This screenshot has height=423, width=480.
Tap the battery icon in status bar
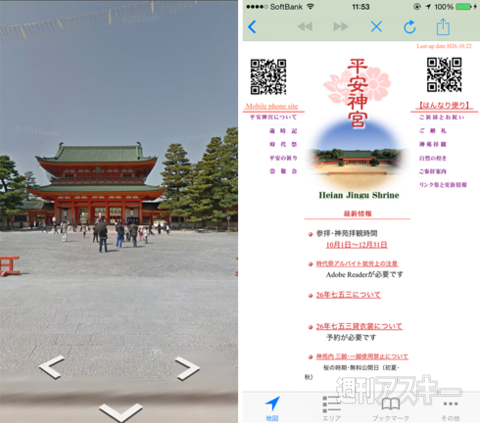pyautogui.click(x=464, y=6)
